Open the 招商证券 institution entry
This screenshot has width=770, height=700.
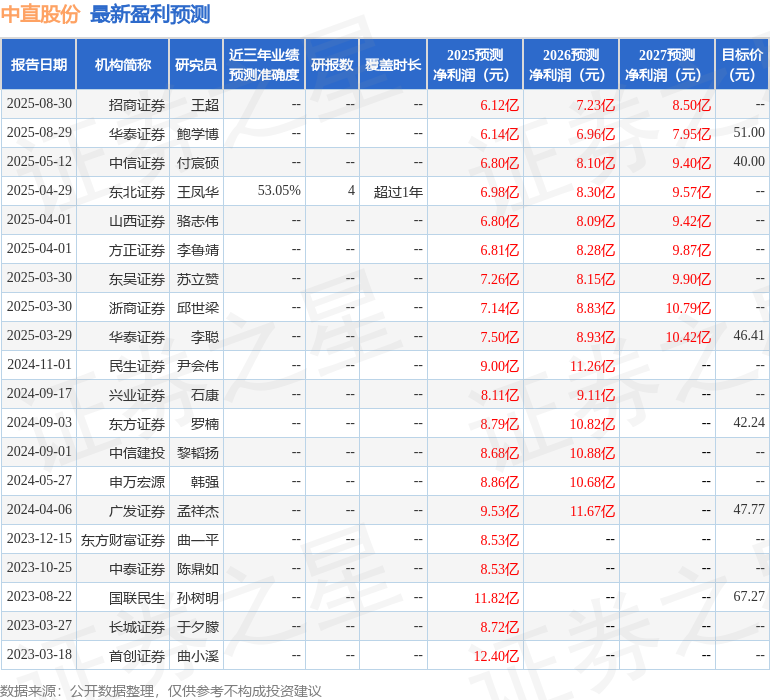137,104
